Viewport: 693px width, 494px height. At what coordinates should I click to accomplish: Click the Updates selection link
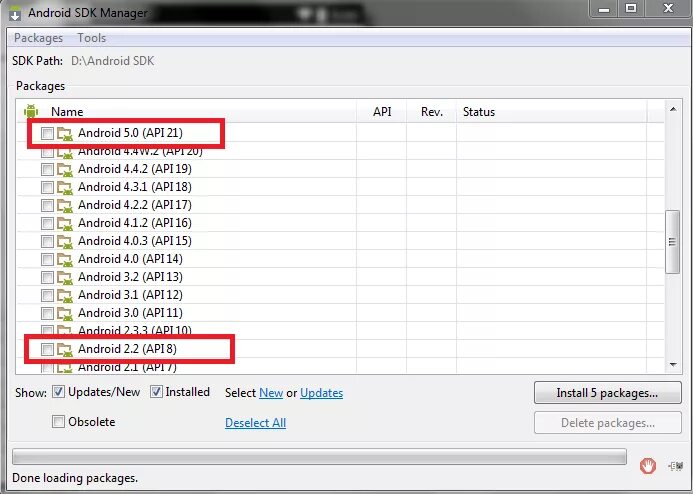321,393
